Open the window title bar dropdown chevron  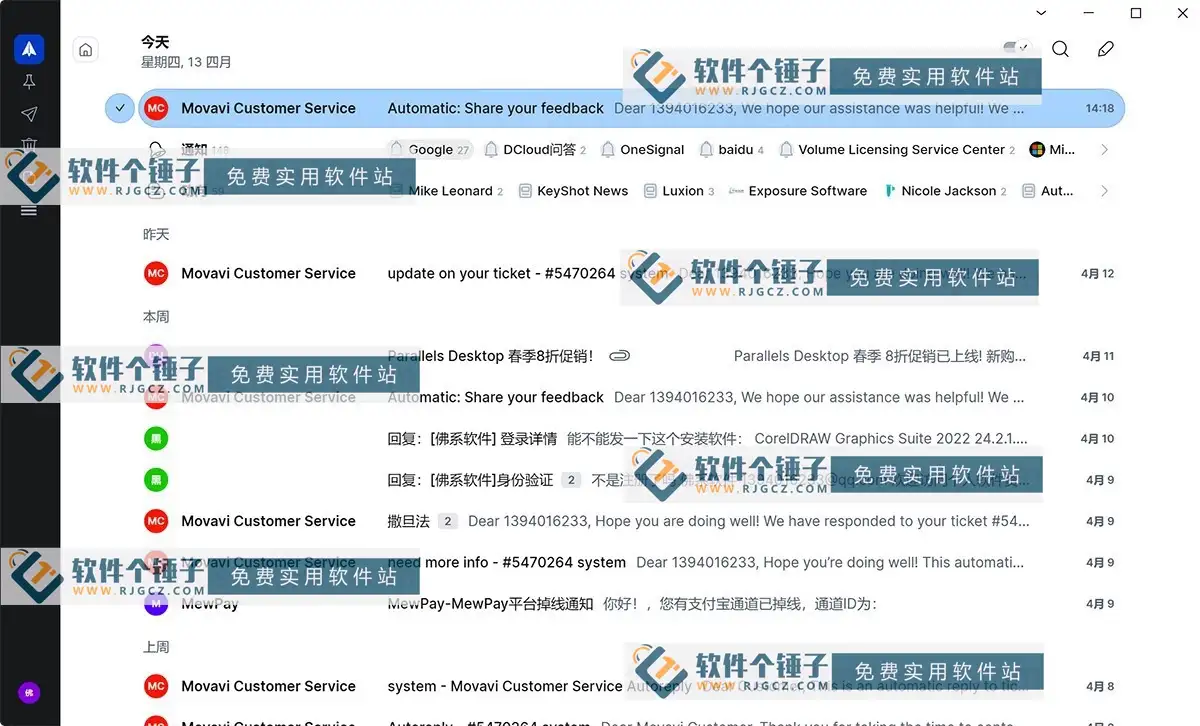(x=1041, y=13)
